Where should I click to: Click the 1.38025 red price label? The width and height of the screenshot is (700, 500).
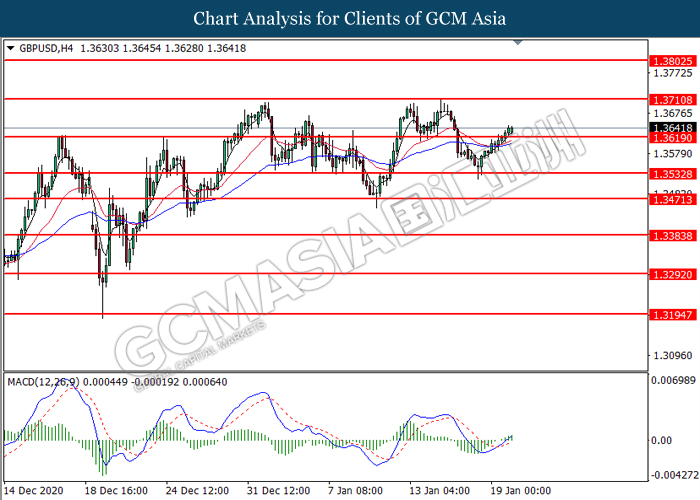(673, 61)
